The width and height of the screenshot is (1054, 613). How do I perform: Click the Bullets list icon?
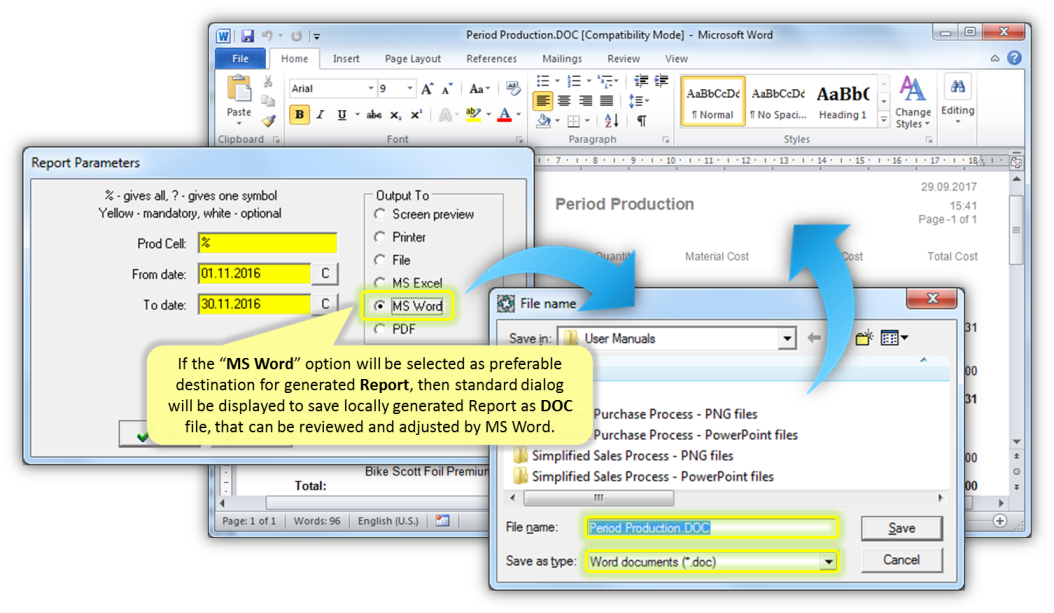pyautogui.click(x=542, y=81)
